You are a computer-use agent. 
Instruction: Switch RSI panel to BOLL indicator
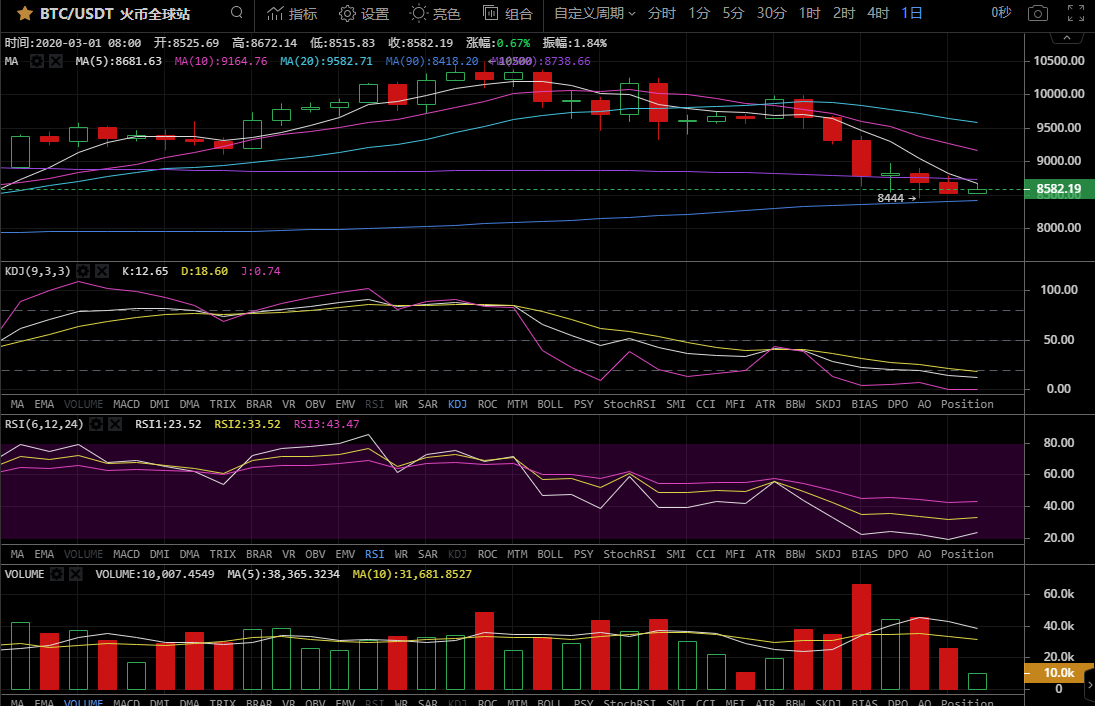pyautogui.click(x=550, y=554)
